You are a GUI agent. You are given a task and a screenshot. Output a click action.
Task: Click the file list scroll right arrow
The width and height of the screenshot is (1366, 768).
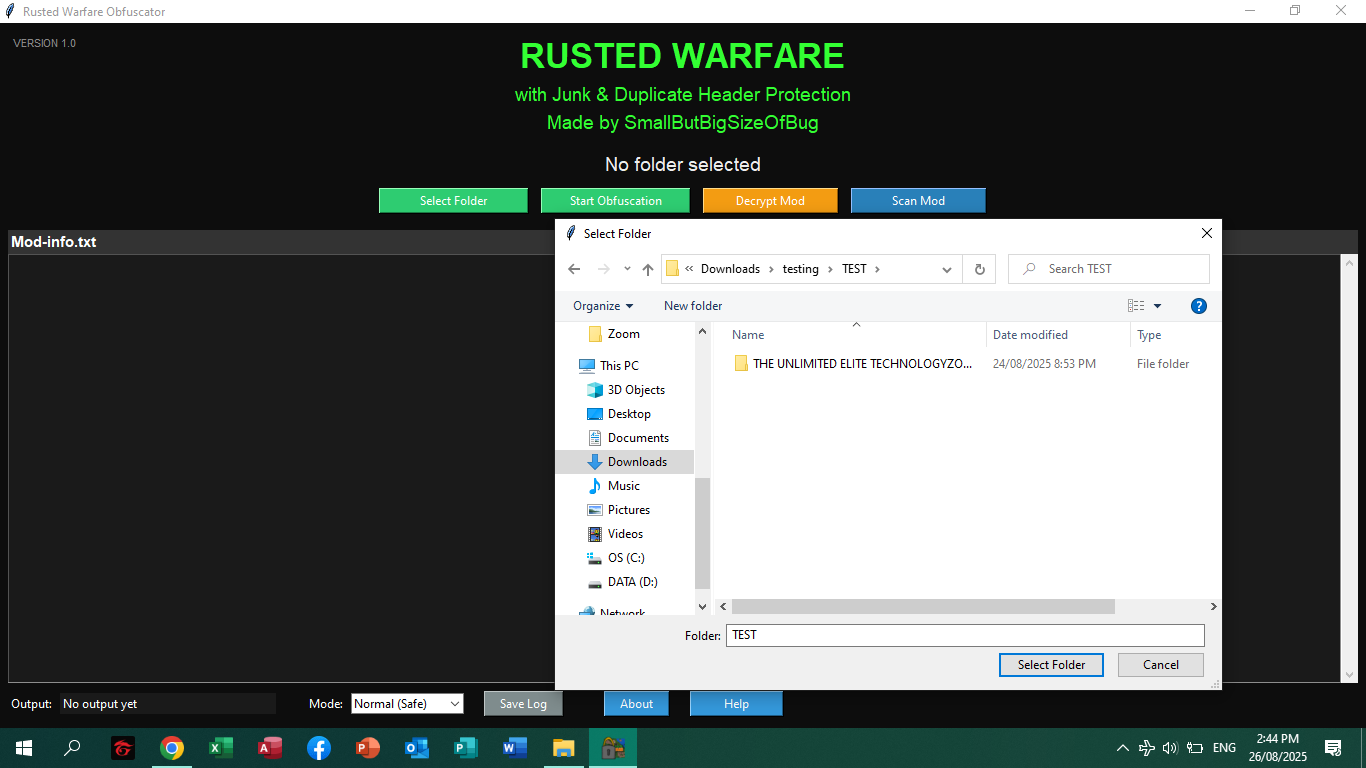tap(1213, 606)
